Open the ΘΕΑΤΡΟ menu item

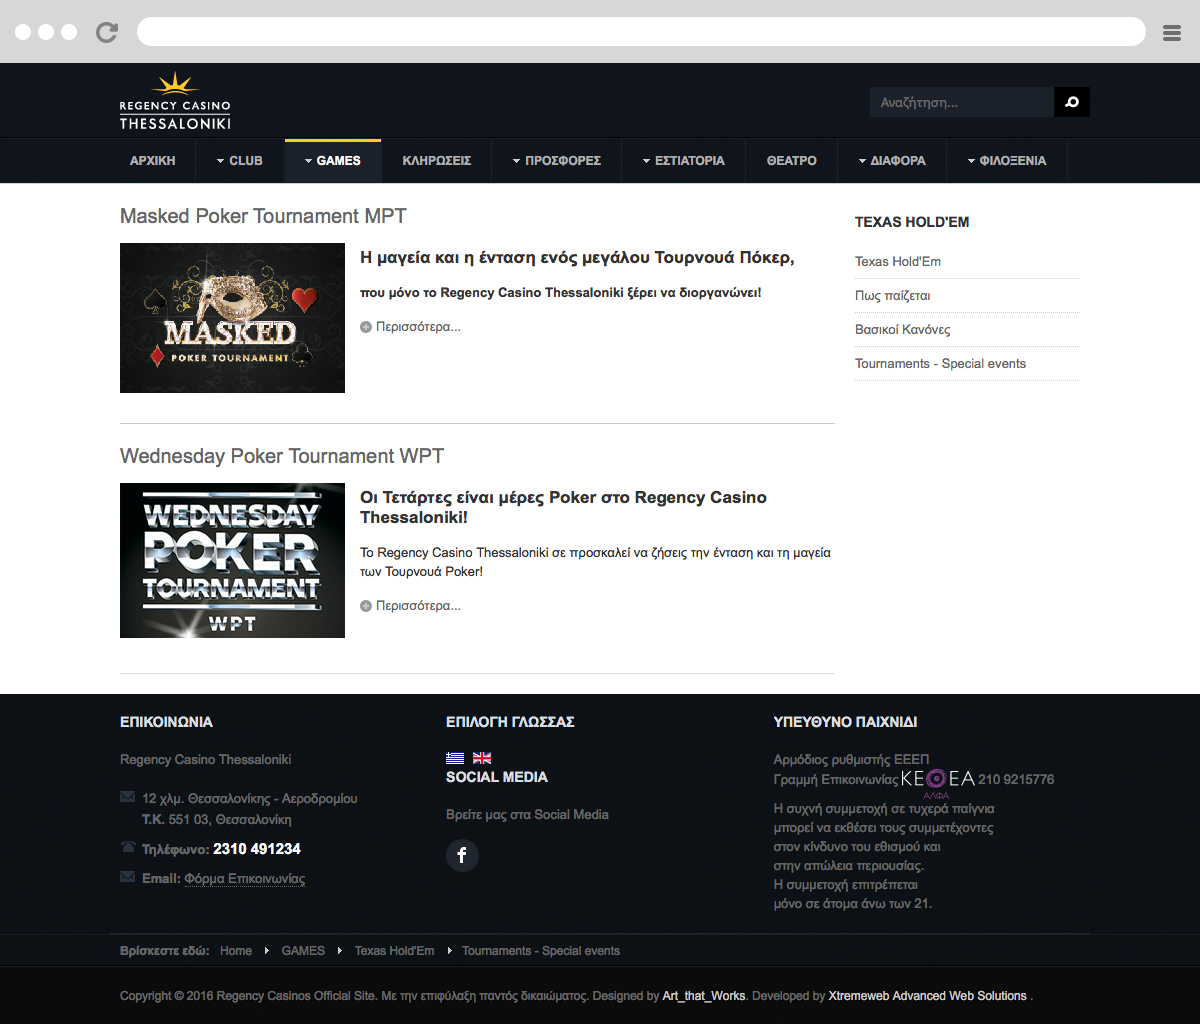click(792, 161)
